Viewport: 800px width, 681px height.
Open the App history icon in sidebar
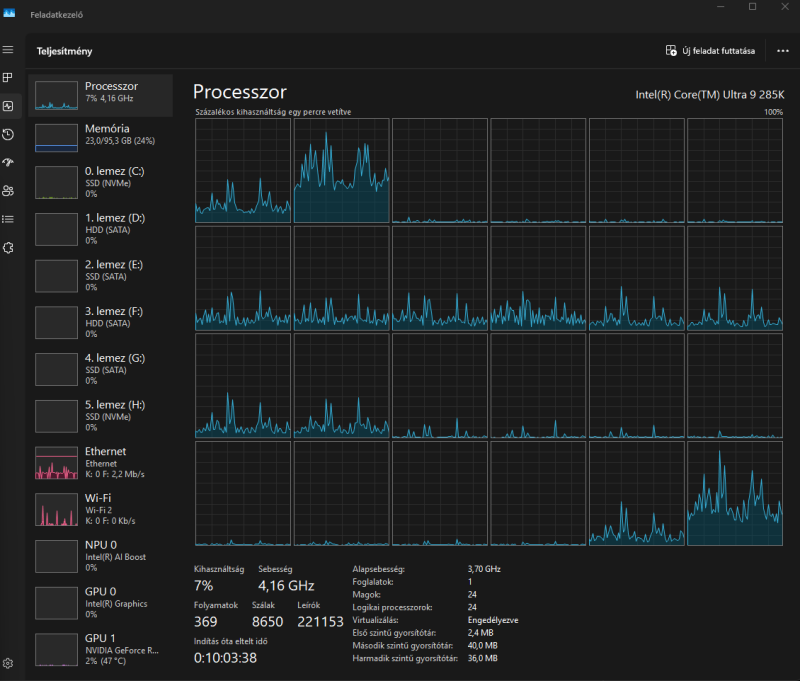8,135
